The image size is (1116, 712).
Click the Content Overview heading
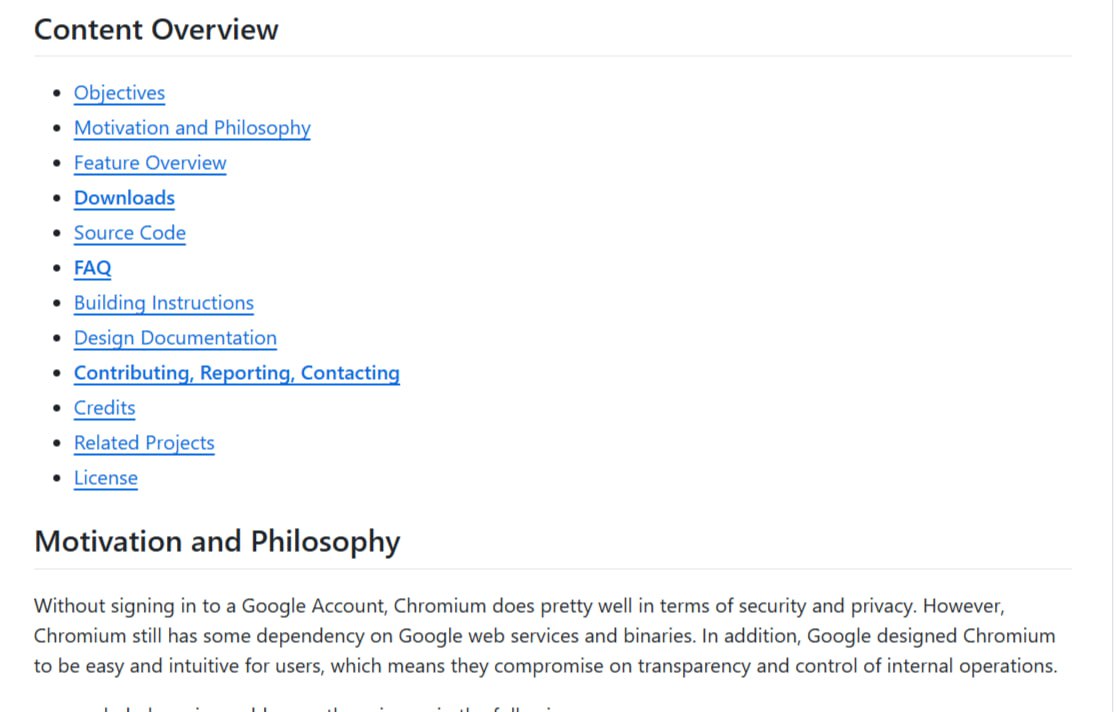[156, 29]
